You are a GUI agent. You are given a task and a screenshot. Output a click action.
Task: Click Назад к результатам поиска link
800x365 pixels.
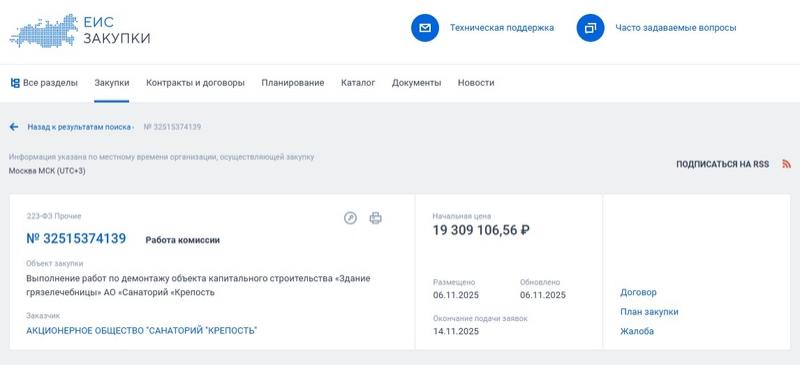coord(79,127)
